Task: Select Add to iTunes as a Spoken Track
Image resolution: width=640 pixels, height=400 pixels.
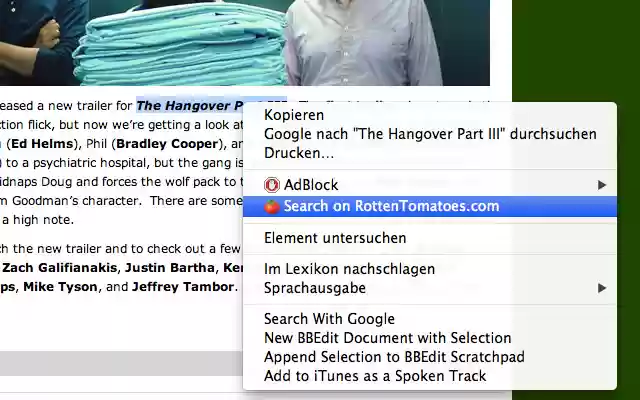Action: pyautogui.click(x=430, y=376)
